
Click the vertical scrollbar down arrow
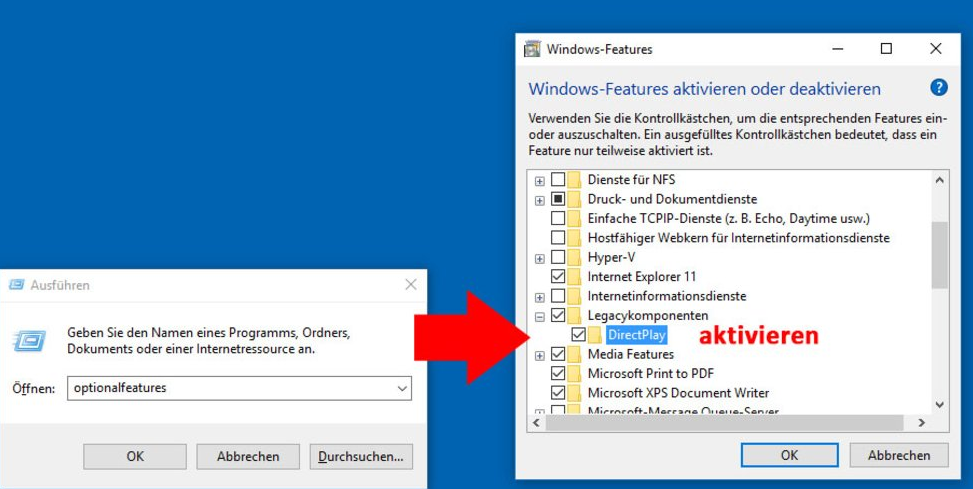click(x=939, y=405)
